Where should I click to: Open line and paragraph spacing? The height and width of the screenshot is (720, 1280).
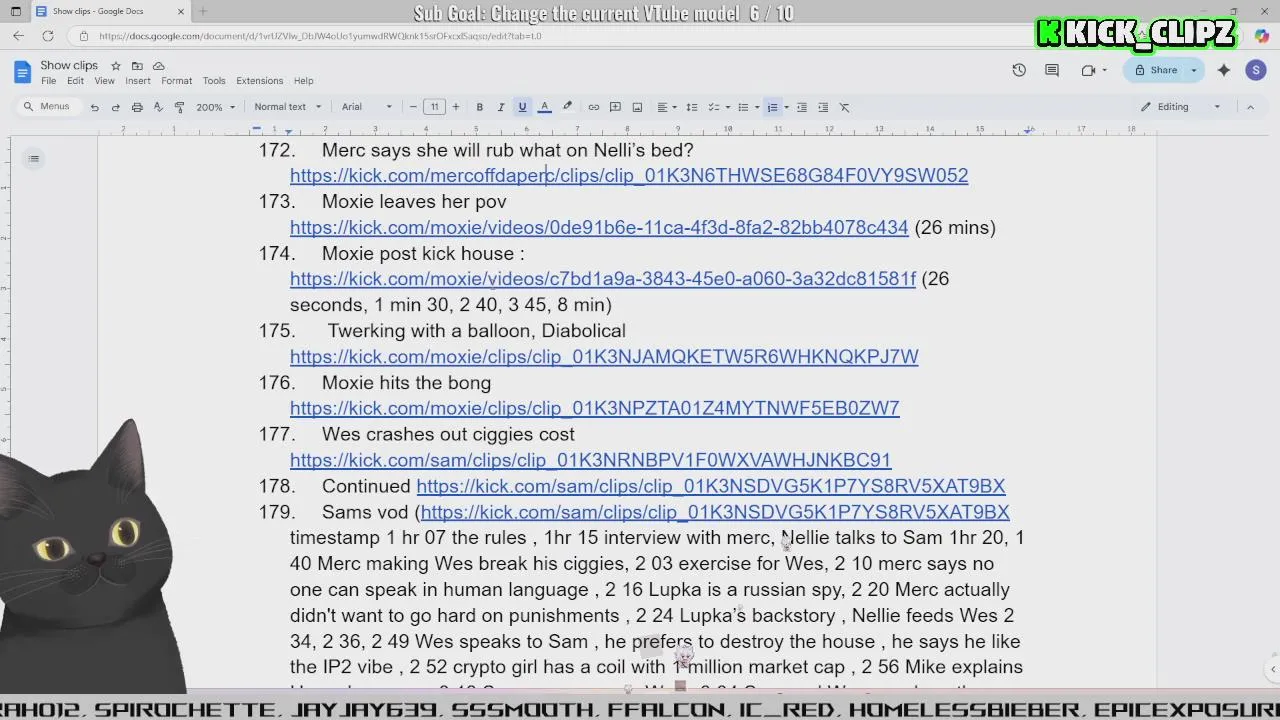coord(691,107)
